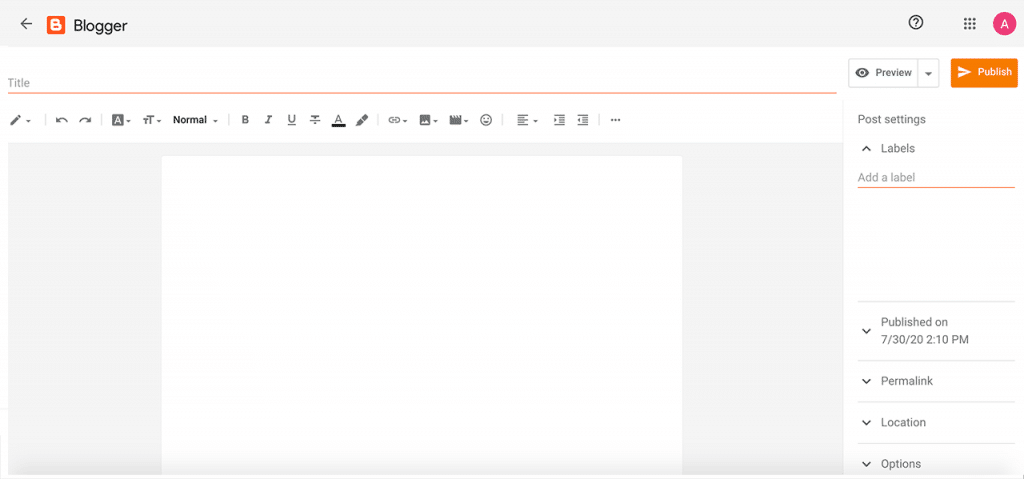Undo the last edit
Viewport: 1024px width, 479px height.
61,120
